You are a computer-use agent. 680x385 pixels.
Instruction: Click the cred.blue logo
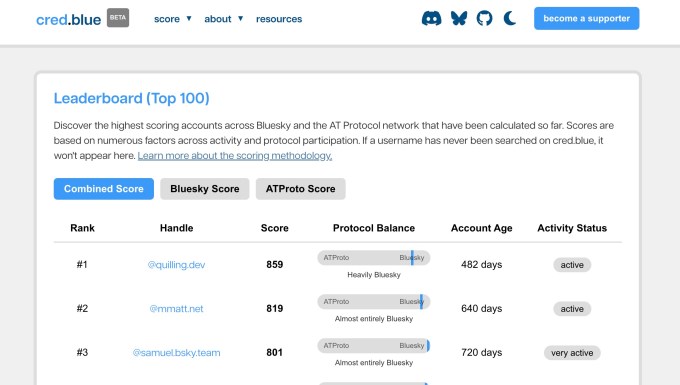69,20
